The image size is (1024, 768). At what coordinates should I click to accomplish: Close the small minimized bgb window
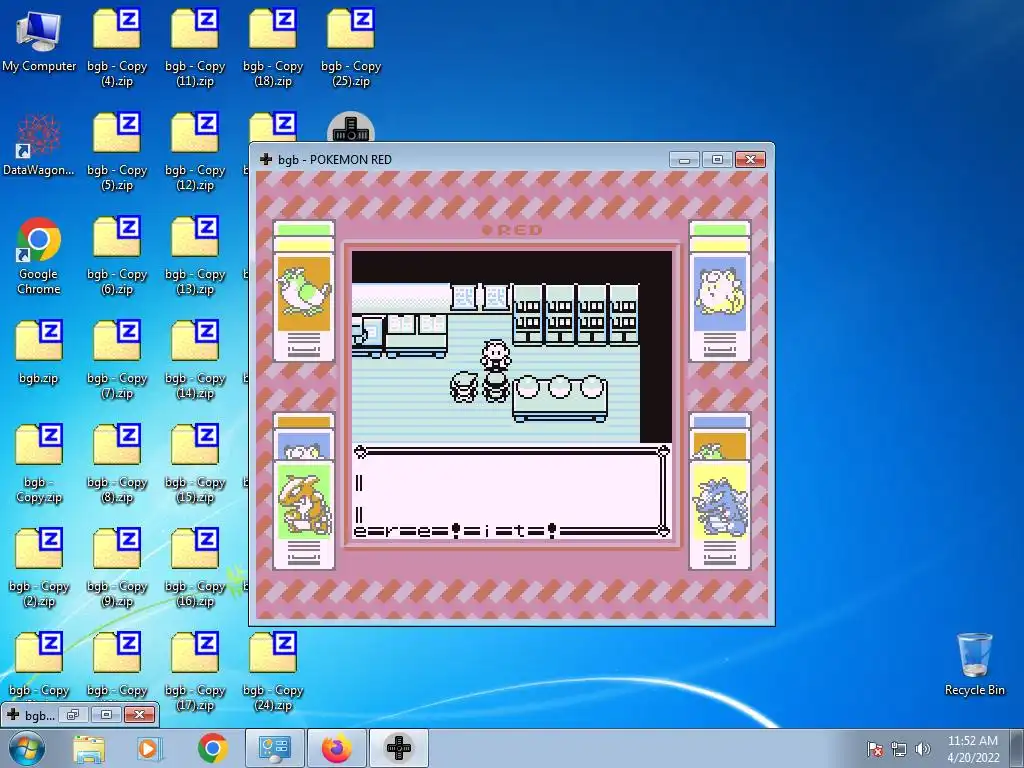pyautogui.click(x=139, y=714)
